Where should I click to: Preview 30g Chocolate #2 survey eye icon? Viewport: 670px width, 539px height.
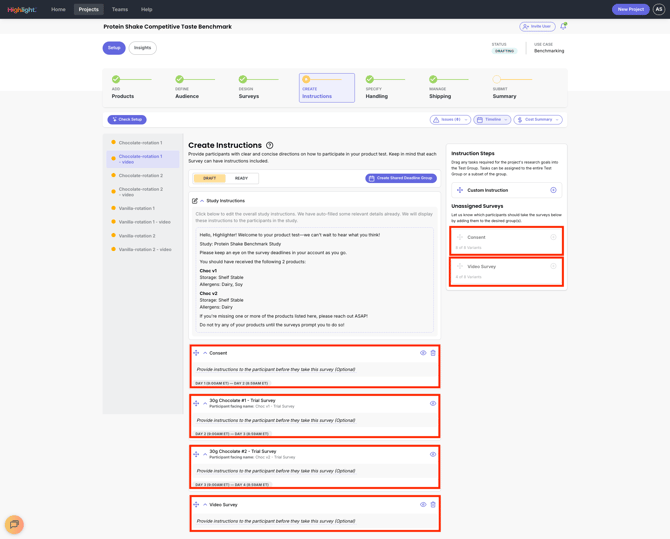[433, 454]
